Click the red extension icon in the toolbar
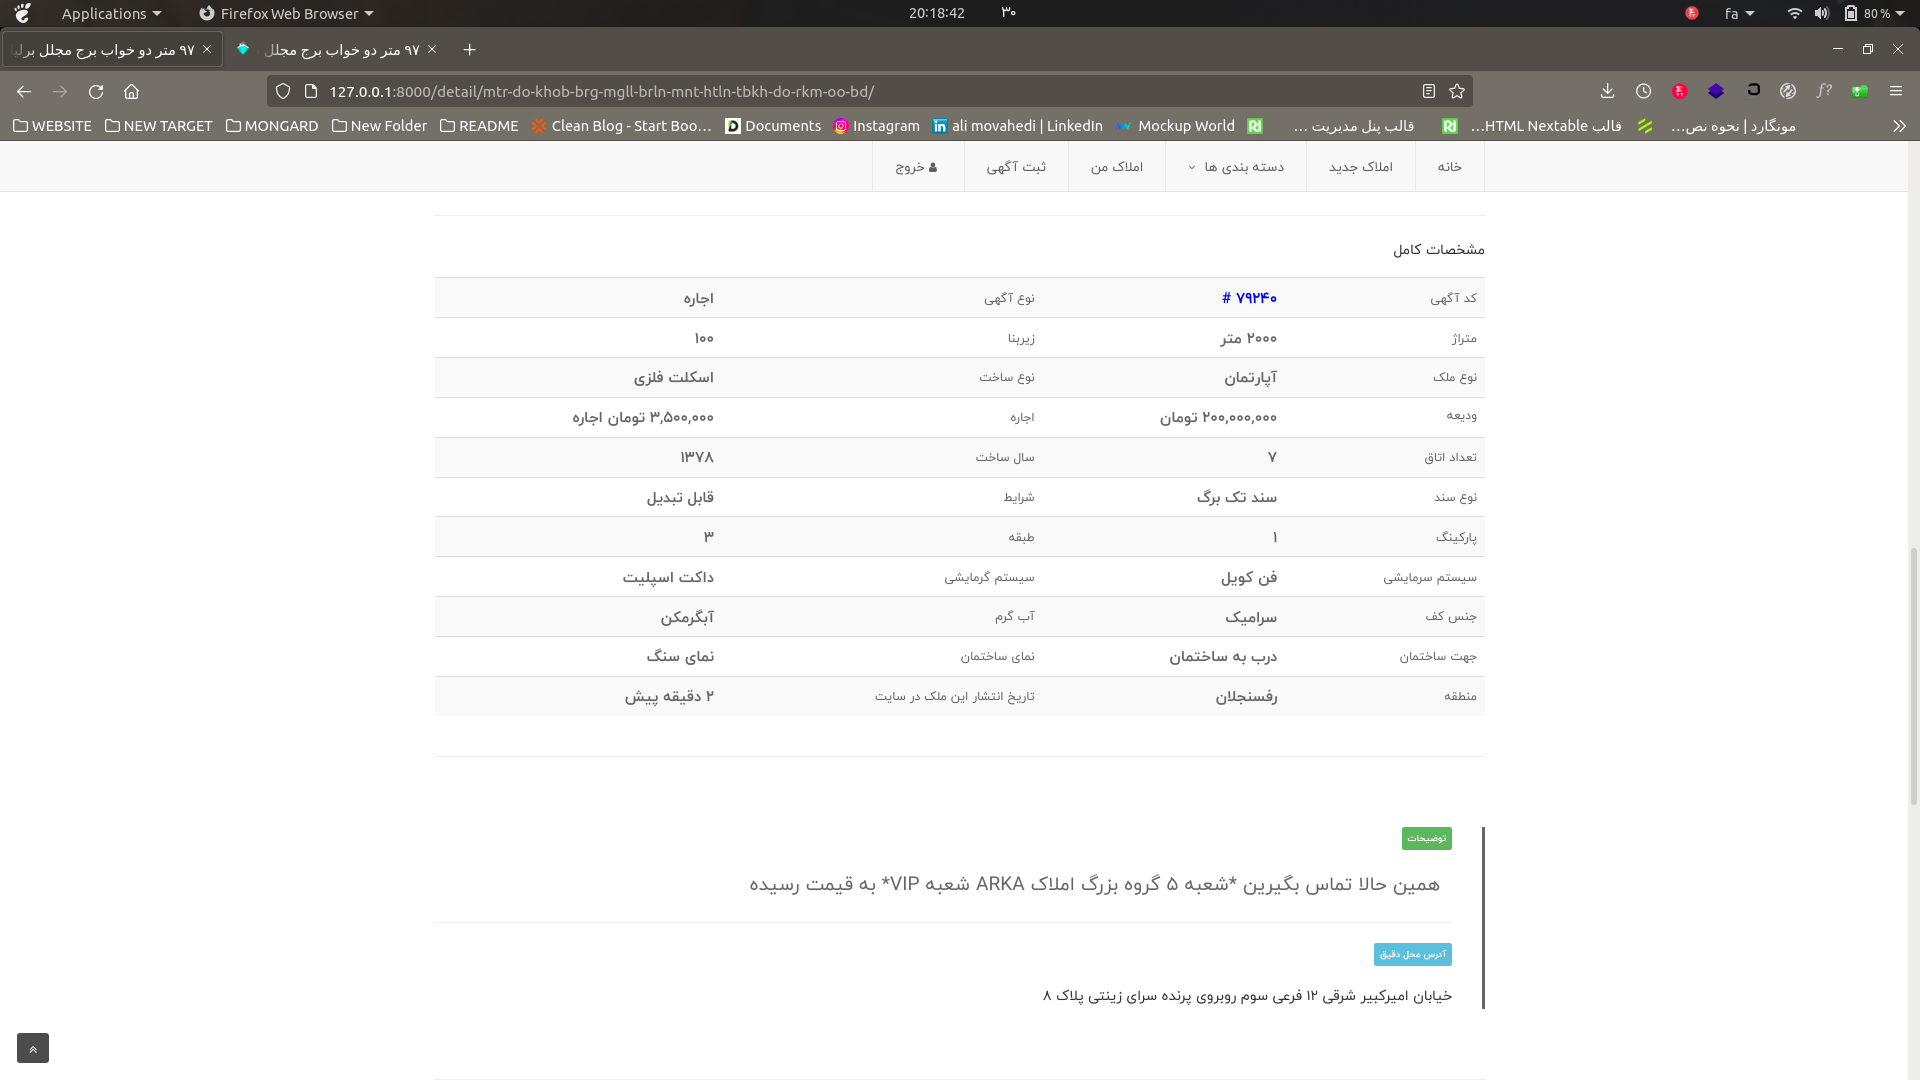 1679,91
